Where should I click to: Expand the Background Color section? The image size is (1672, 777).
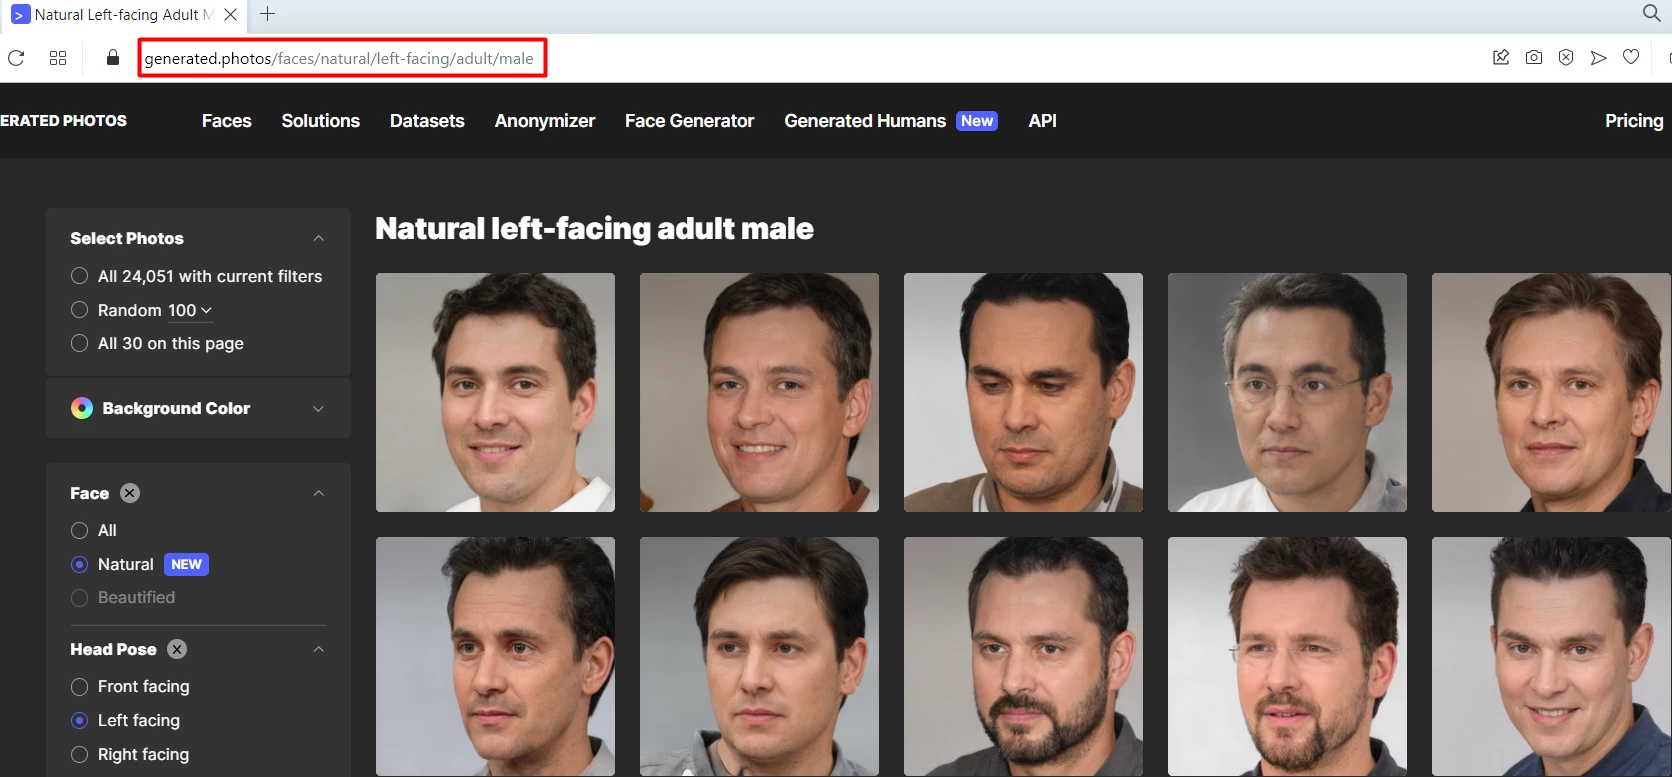318,408
